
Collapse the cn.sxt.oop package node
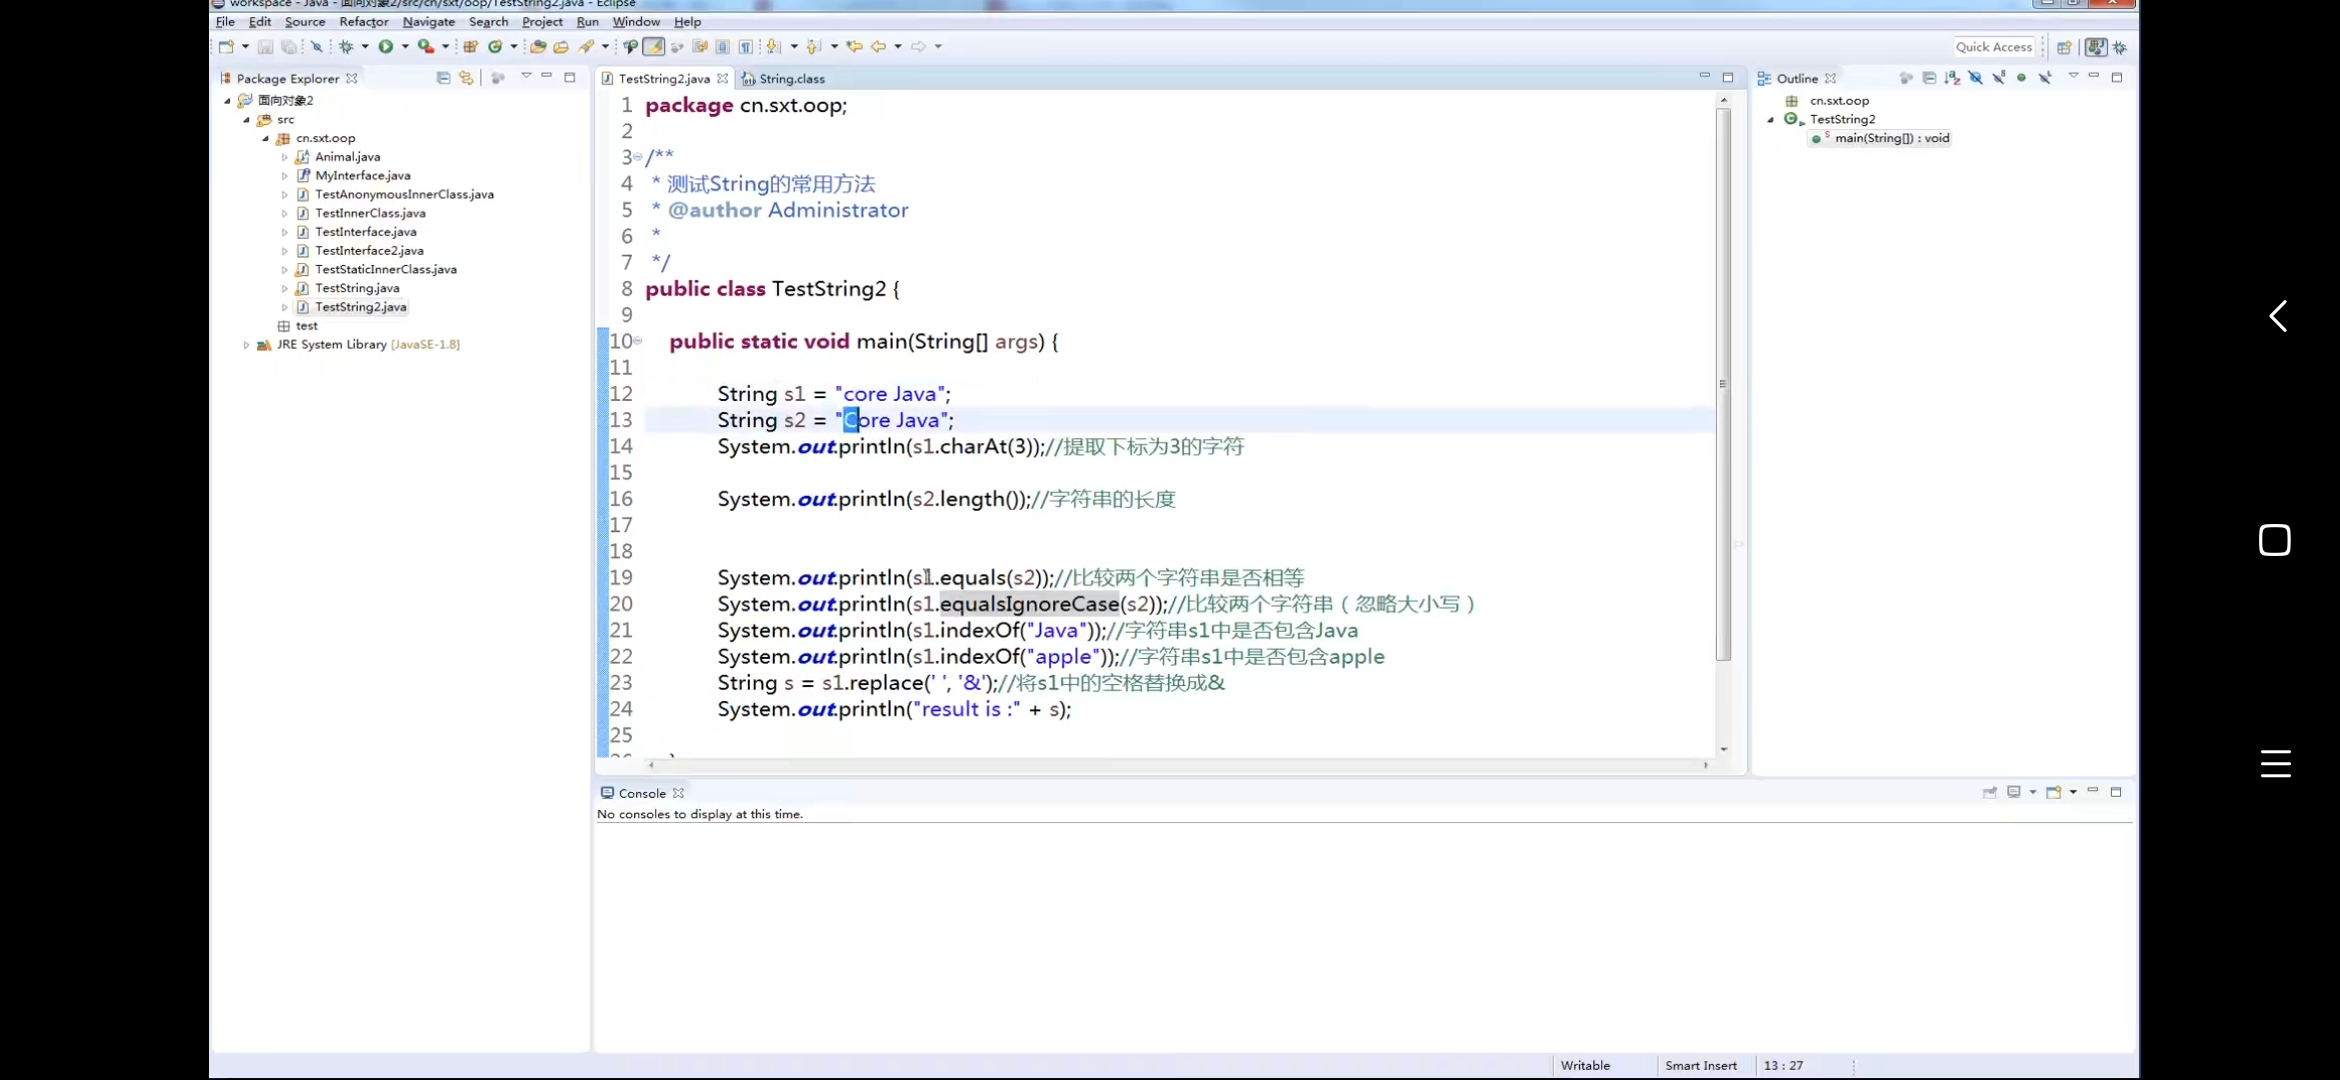click(266, 138)
